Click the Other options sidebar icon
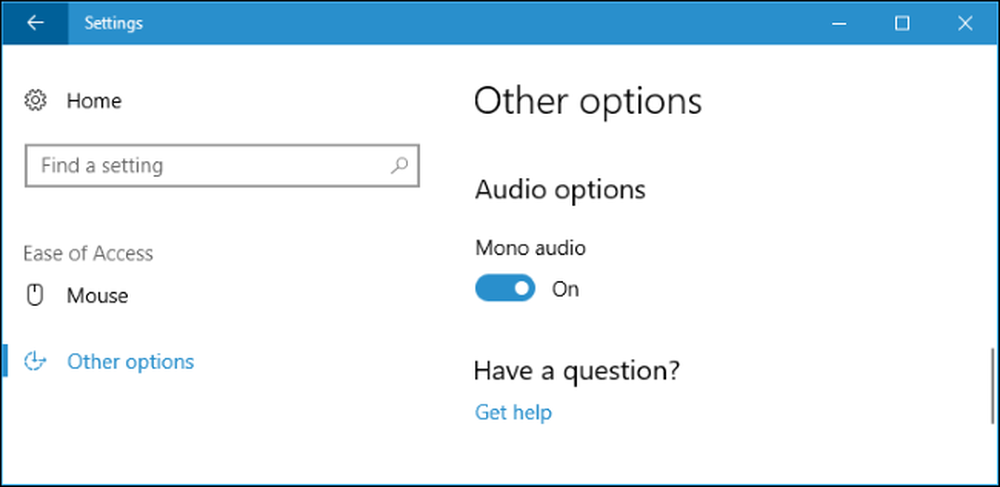This screenshot has width=1000, height=487. 35,361
